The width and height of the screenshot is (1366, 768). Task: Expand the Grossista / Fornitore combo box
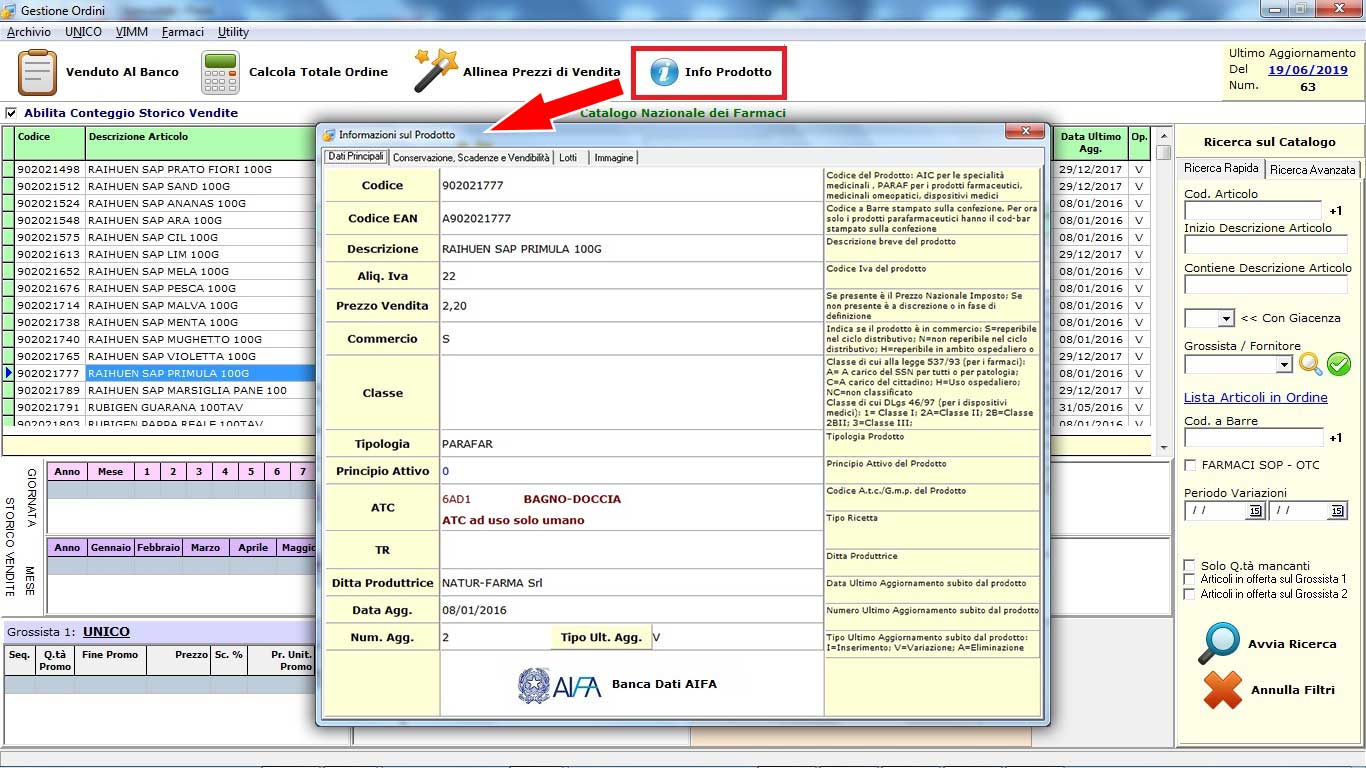click(1285, 366)
